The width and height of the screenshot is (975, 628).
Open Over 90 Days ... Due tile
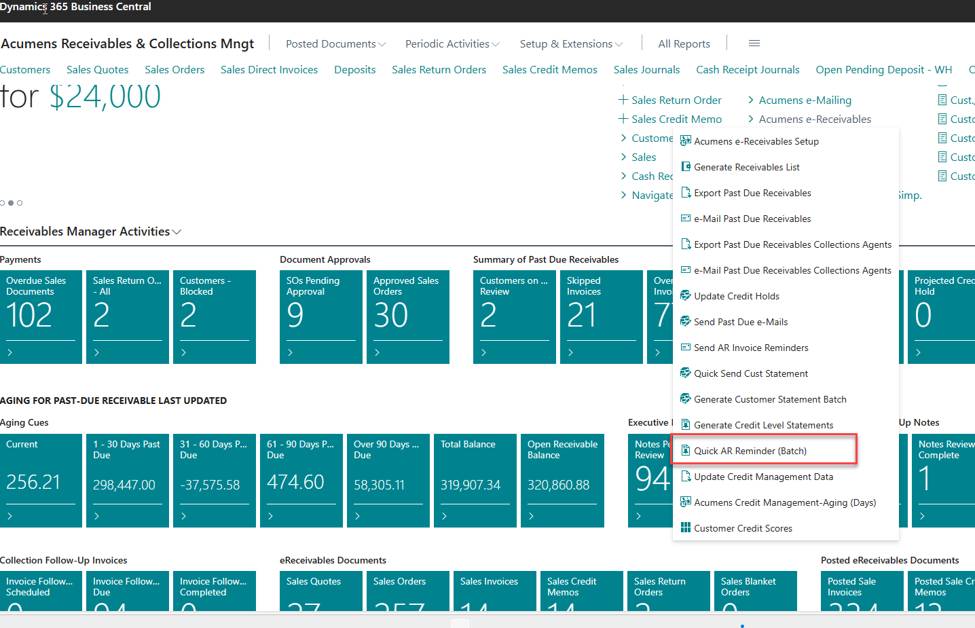388,481
